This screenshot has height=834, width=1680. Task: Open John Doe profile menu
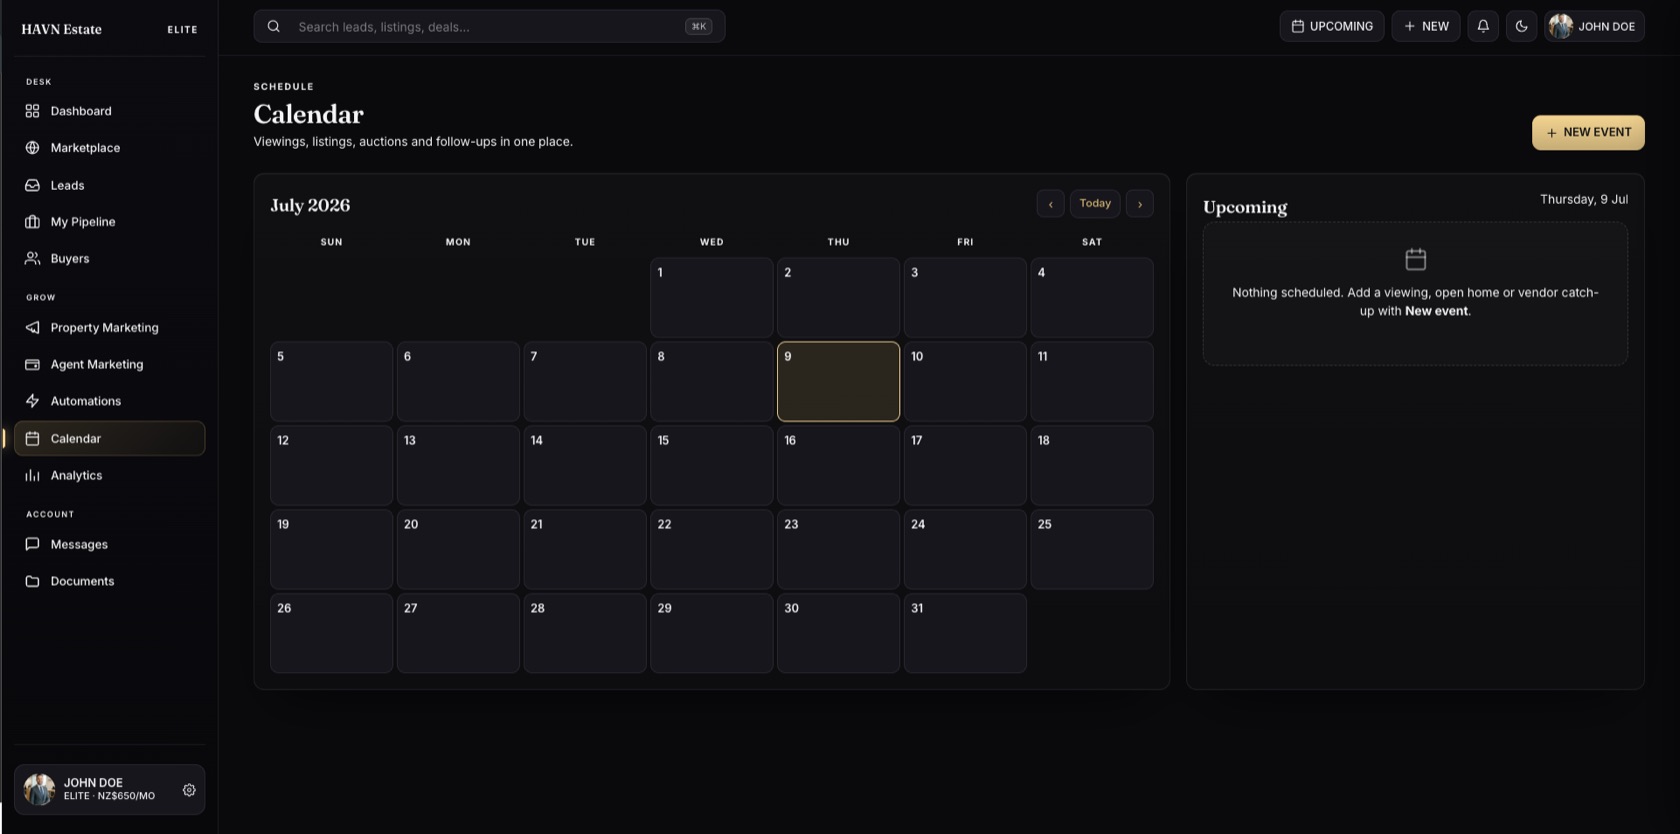[x=1594, y=26]
